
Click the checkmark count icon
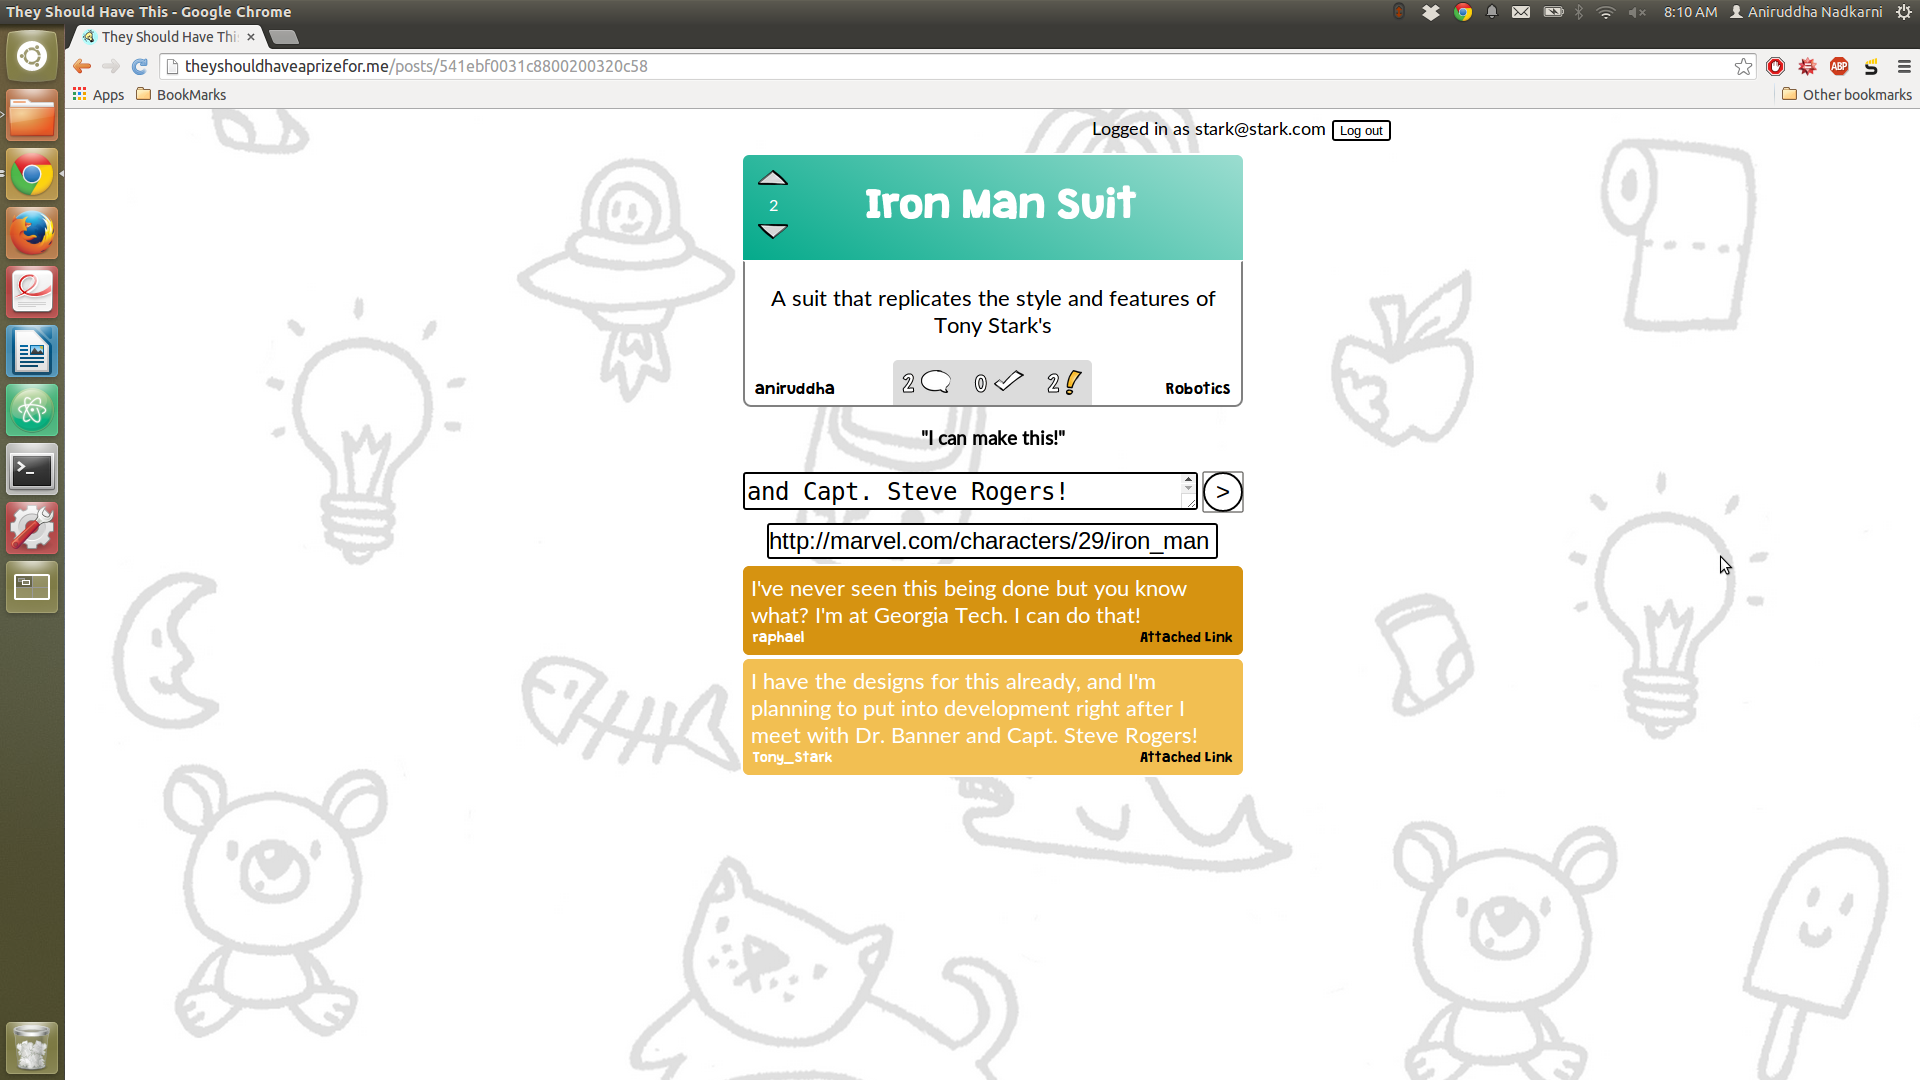click(1008, 382)
